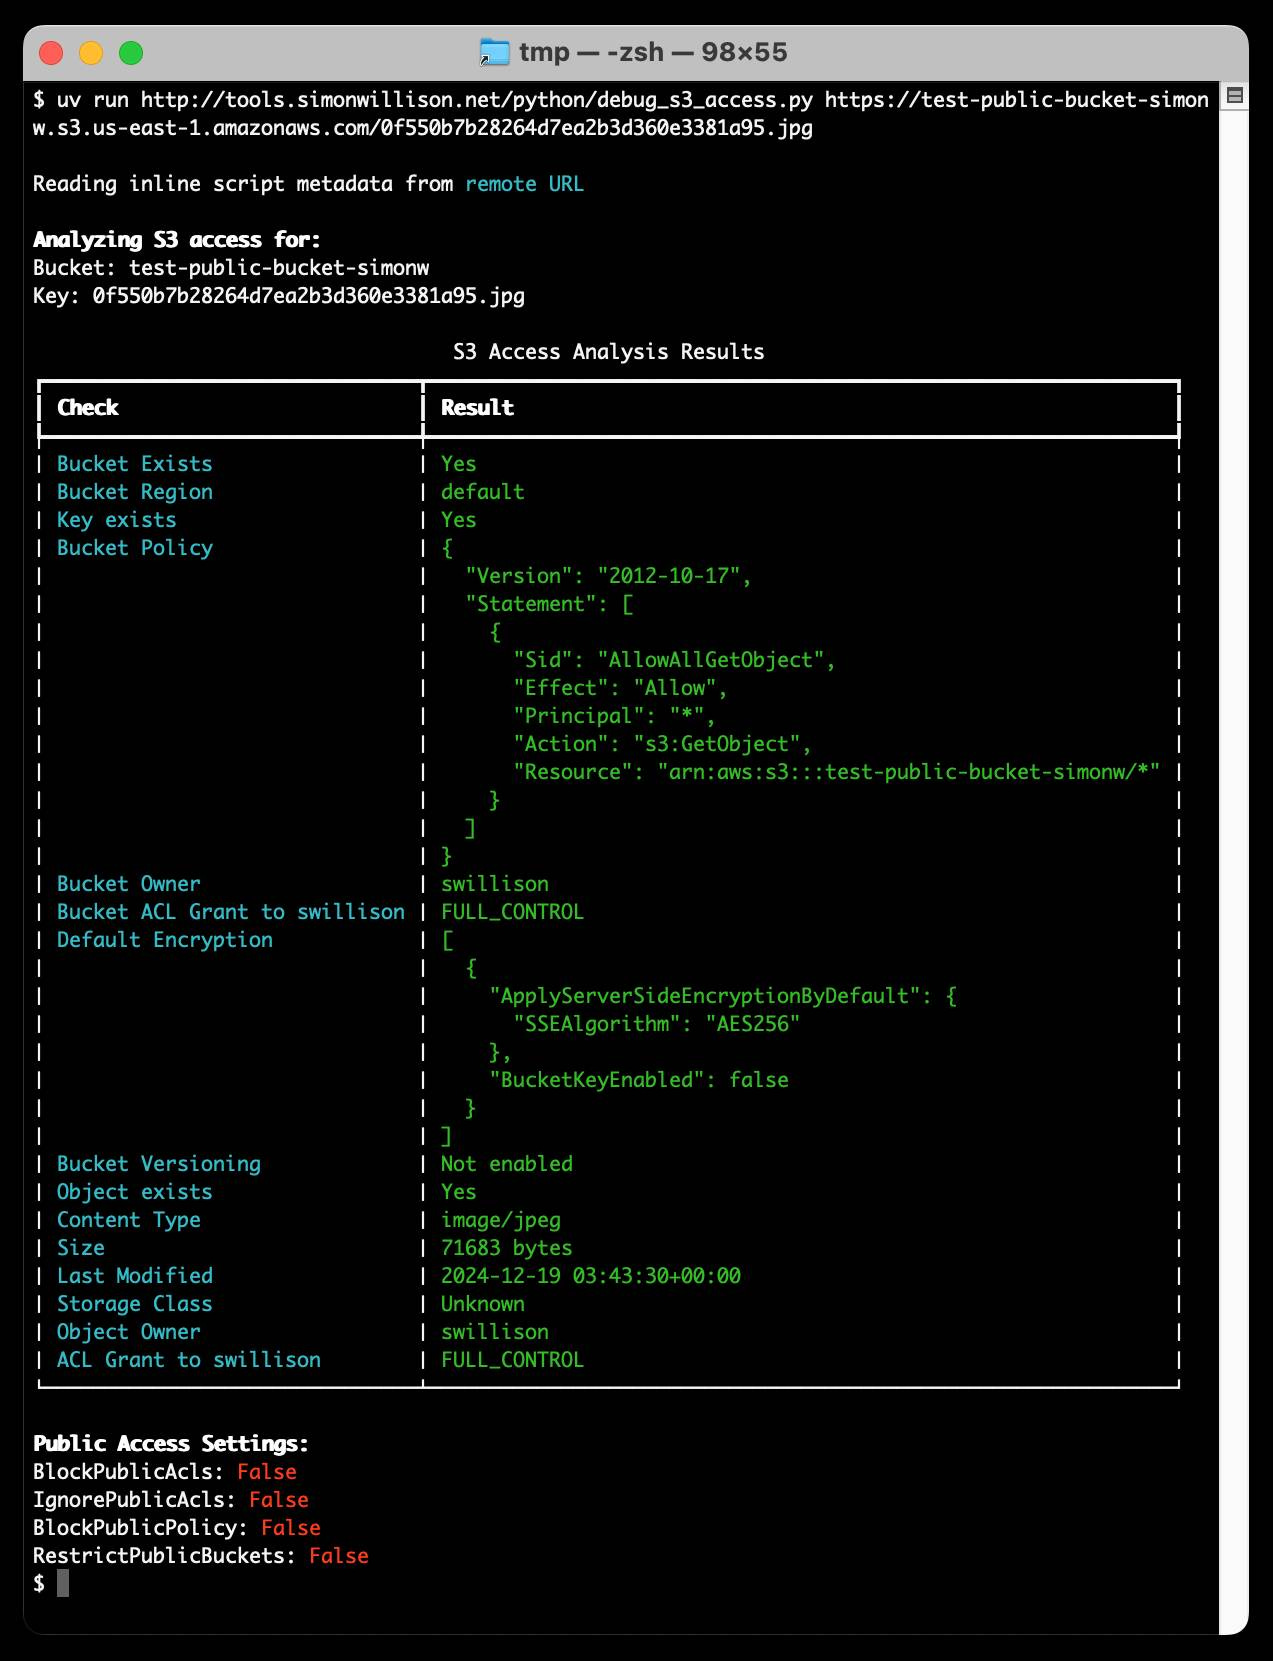Click the 'Last Modified' row label
Viewport: 1273px width, 1661px height.
134,1276
